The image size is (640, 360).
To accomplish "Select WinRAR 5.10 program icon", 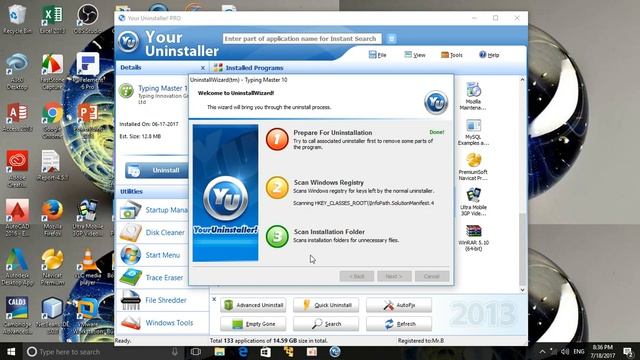I will 473,238.
